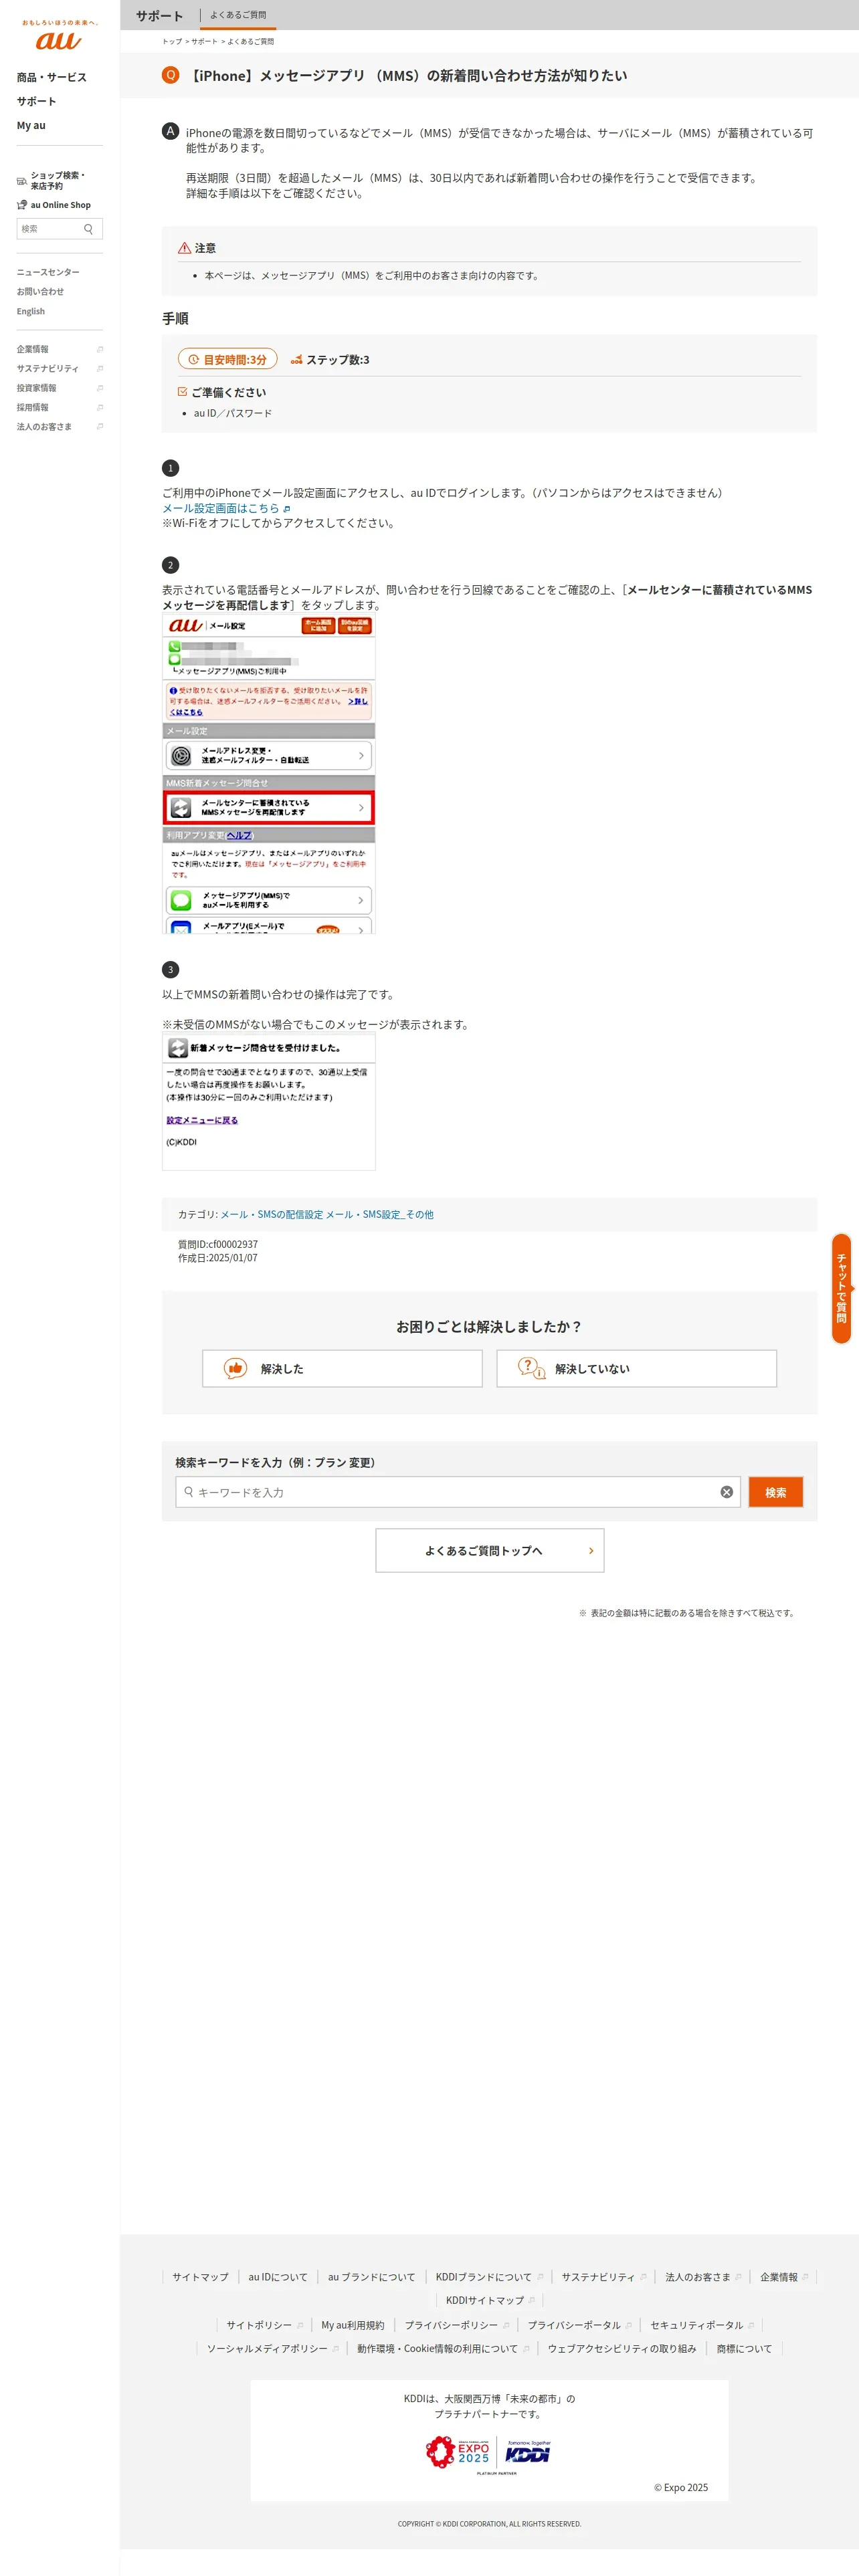Click the キーワードを入力 search field

point(457,1492)
